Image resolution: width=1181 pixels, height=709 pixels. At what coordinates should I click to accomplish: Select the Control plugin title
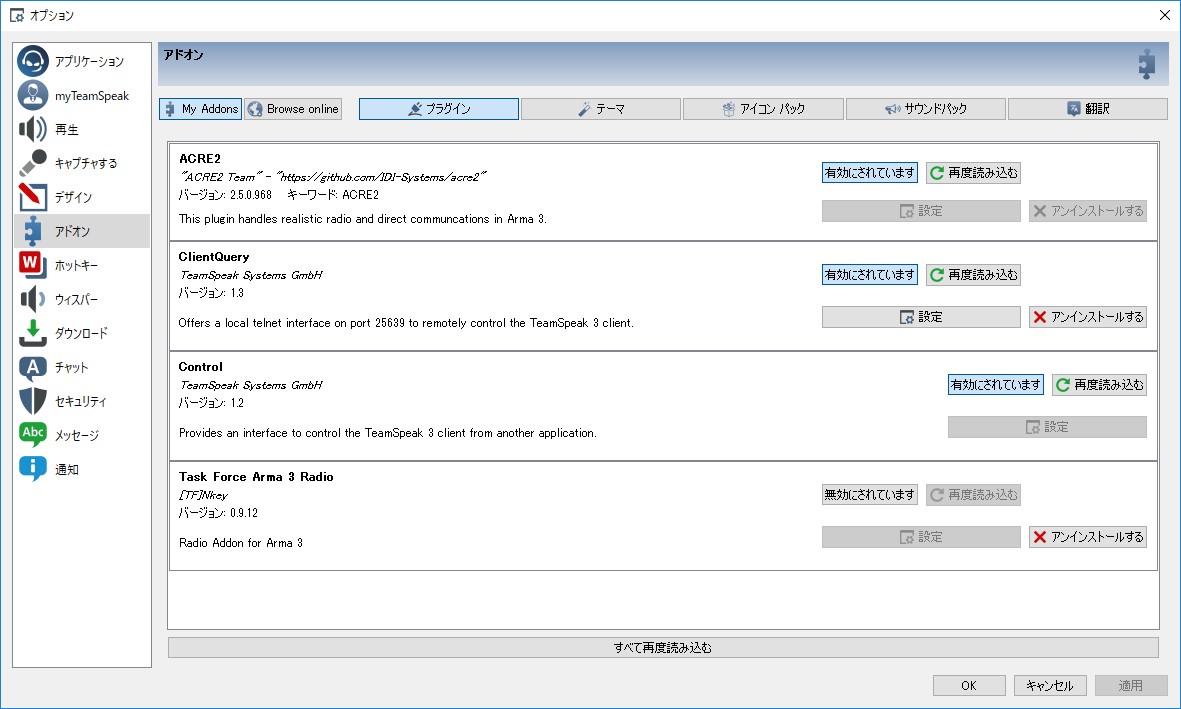pos(200,367)
